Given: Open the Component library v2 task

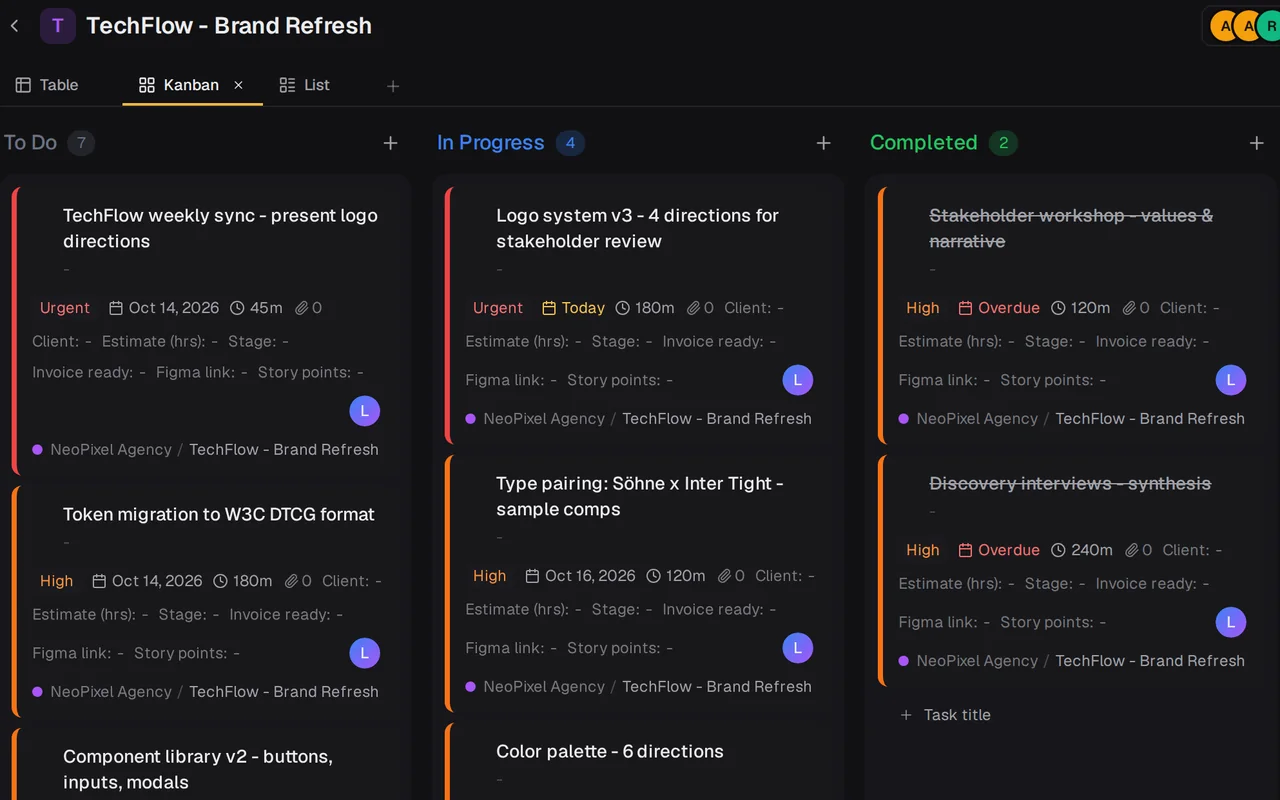Looking at the screenshot, I should (x=198, y=769).
